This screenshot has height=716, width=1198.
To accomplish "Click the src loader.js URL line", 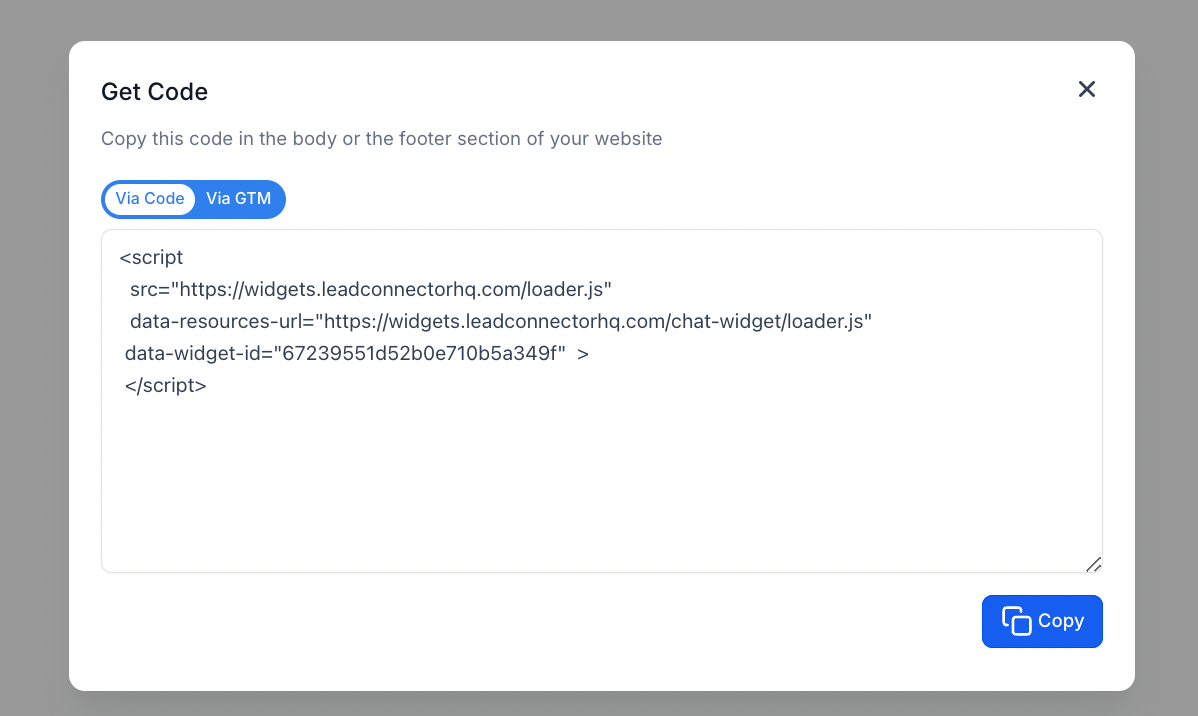I will tap(370, 290).
